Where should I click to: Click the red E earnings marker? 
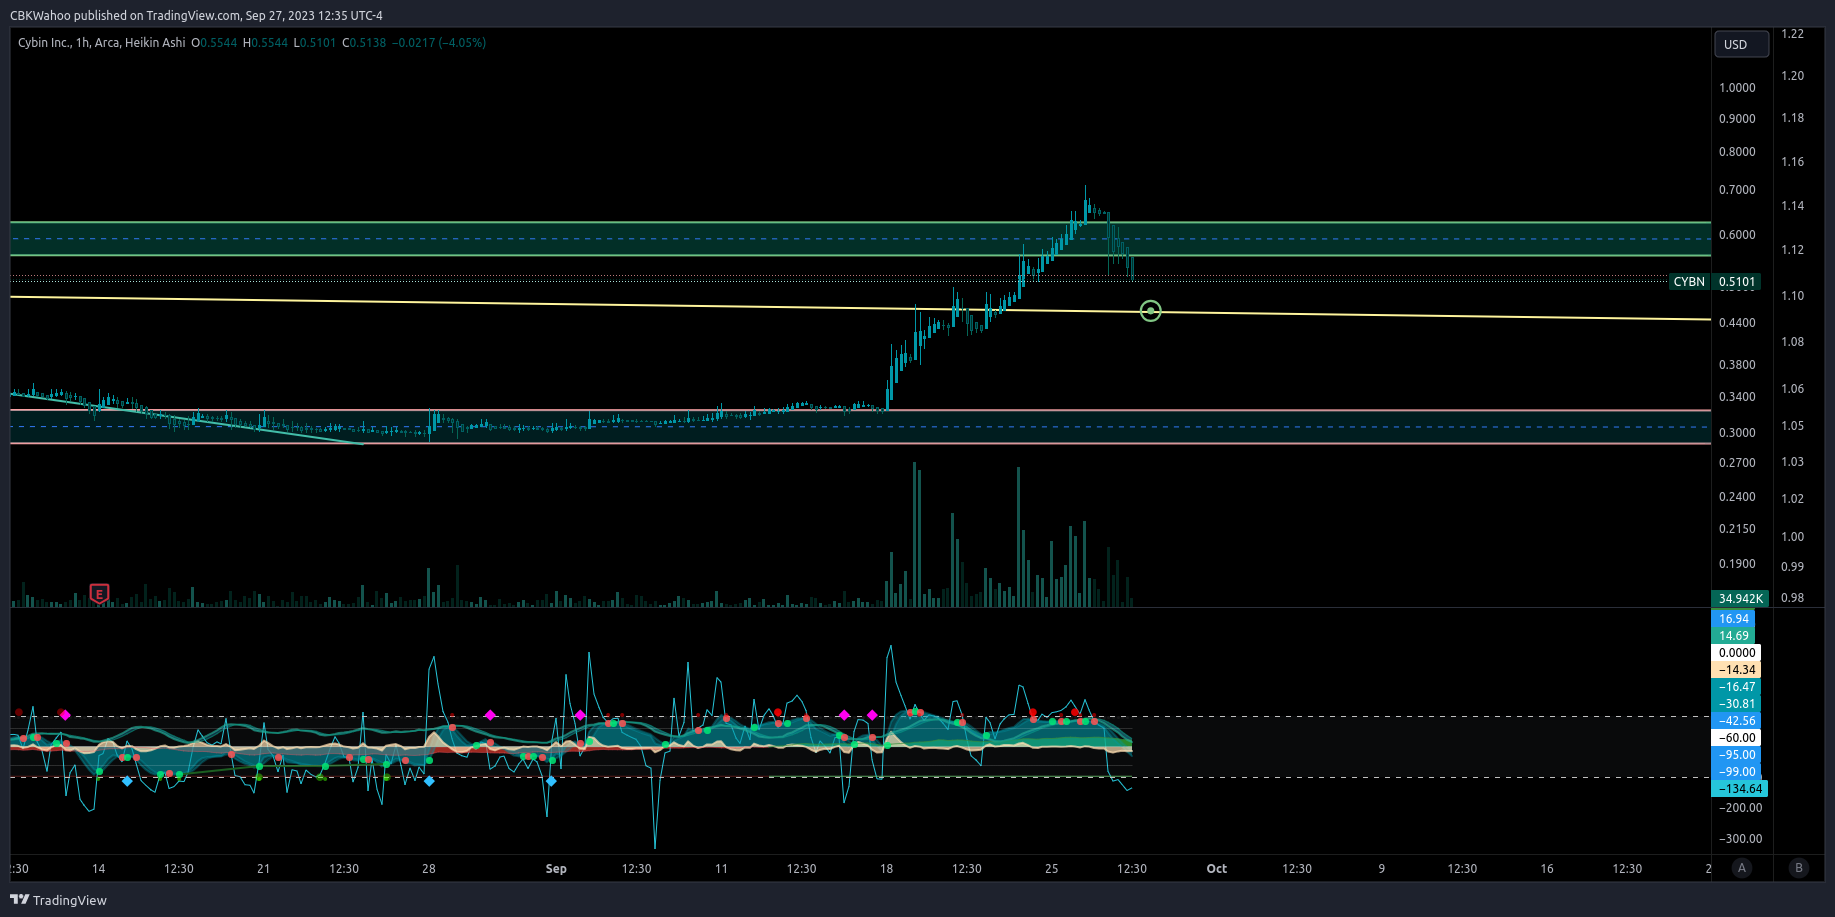pos(99,594)
